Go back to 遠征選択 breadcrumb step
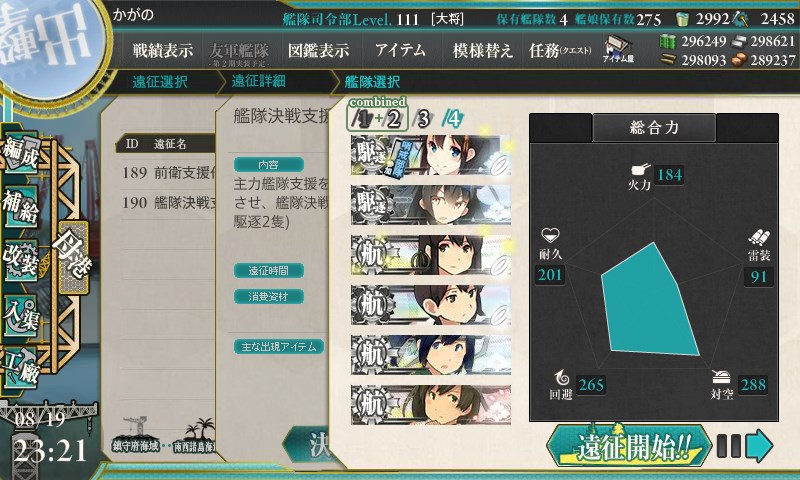 click(x=160, y=82)
